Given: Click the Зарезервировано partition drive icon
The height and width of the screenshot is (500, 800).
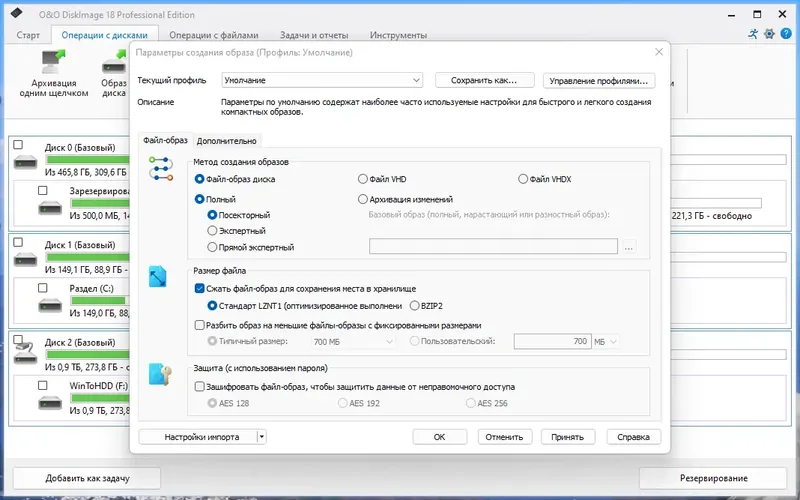Looking at the screenshot, I should click(x=50, y=208).
